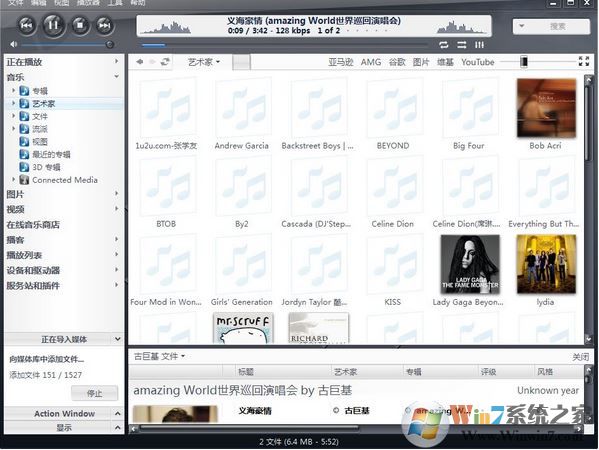Open the AMG link

pos(371,62)
